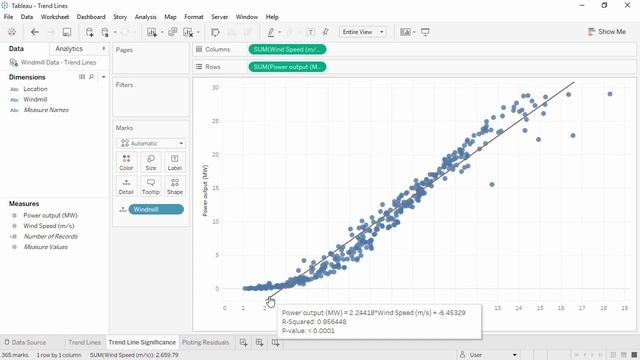Click the Add new data source icon

click(89, 32)
